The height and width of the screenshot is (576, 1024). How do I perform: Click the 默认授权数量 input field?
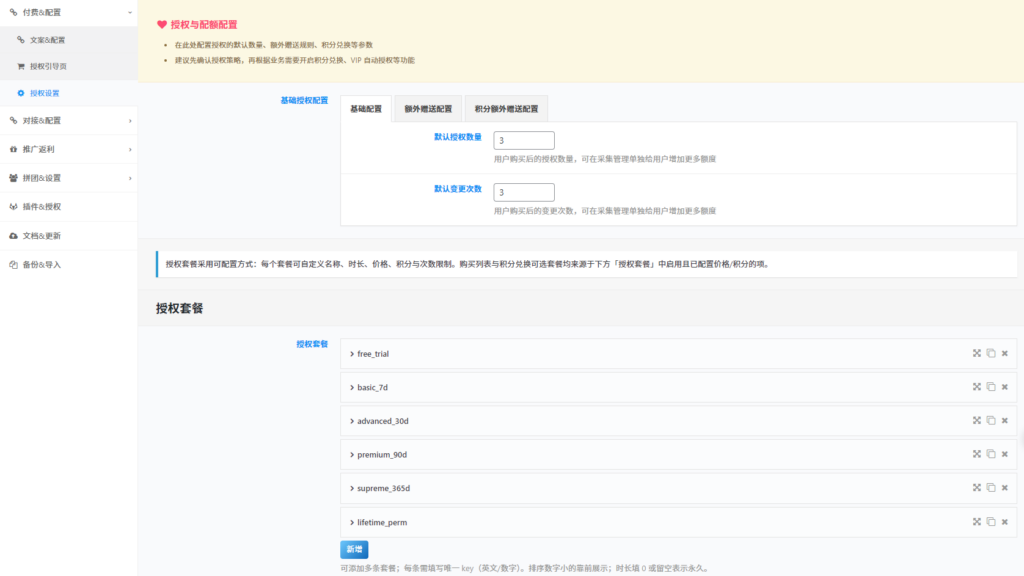click(524, 140)
